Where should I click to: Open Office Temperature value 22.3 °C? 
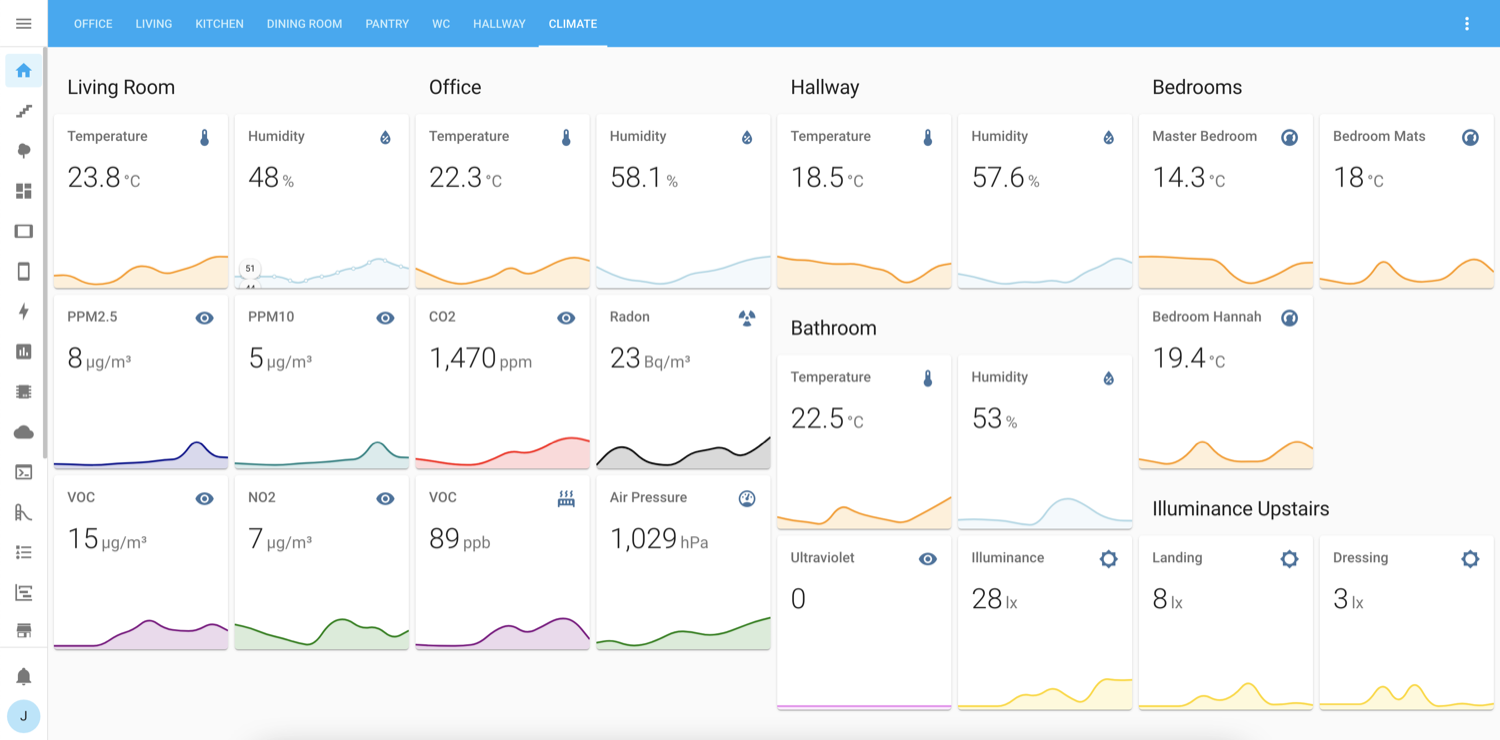point(465,178)
